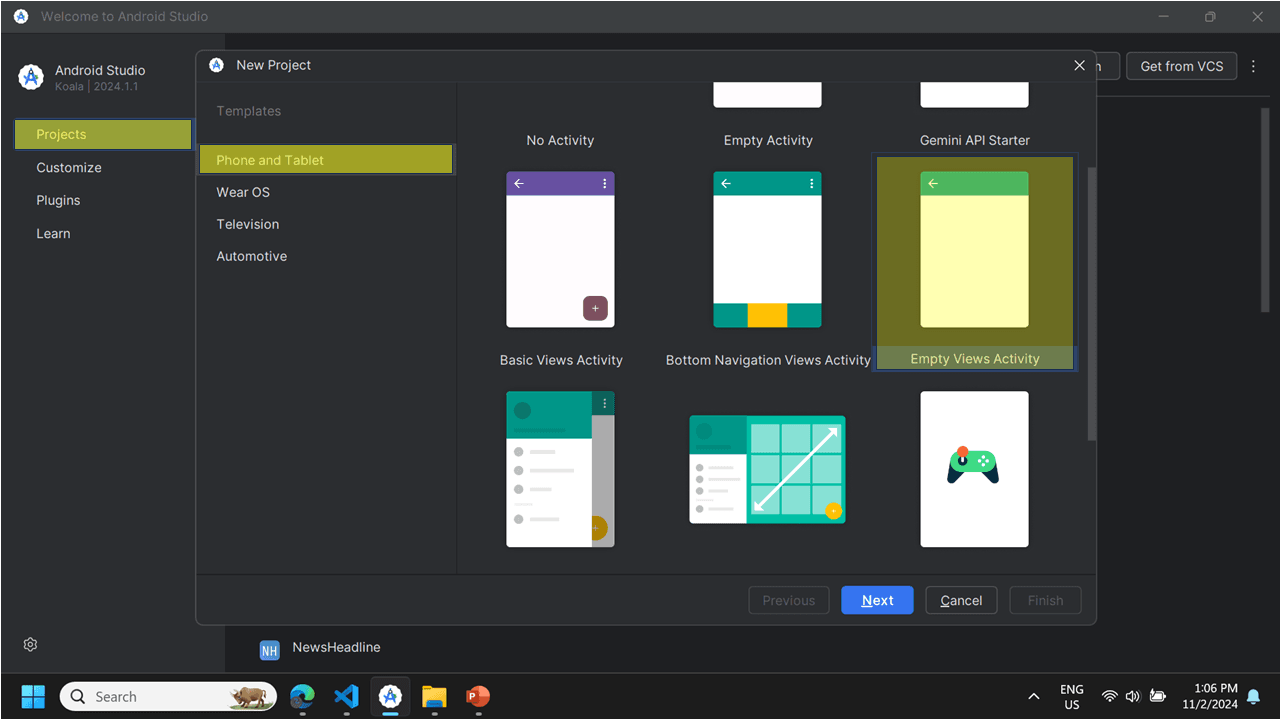The width and height of the screenshot is (1280, 720).
Task: Select Phone and Tablet category
Action: pyautogui.click(x=326, y=160)
